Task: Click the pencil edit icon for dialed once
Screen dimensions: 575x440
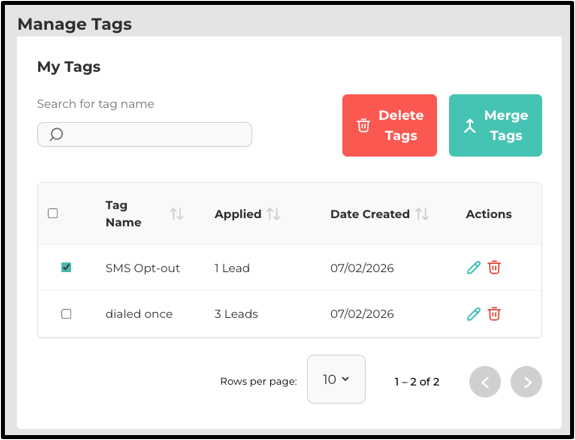Action: point(473,314)
